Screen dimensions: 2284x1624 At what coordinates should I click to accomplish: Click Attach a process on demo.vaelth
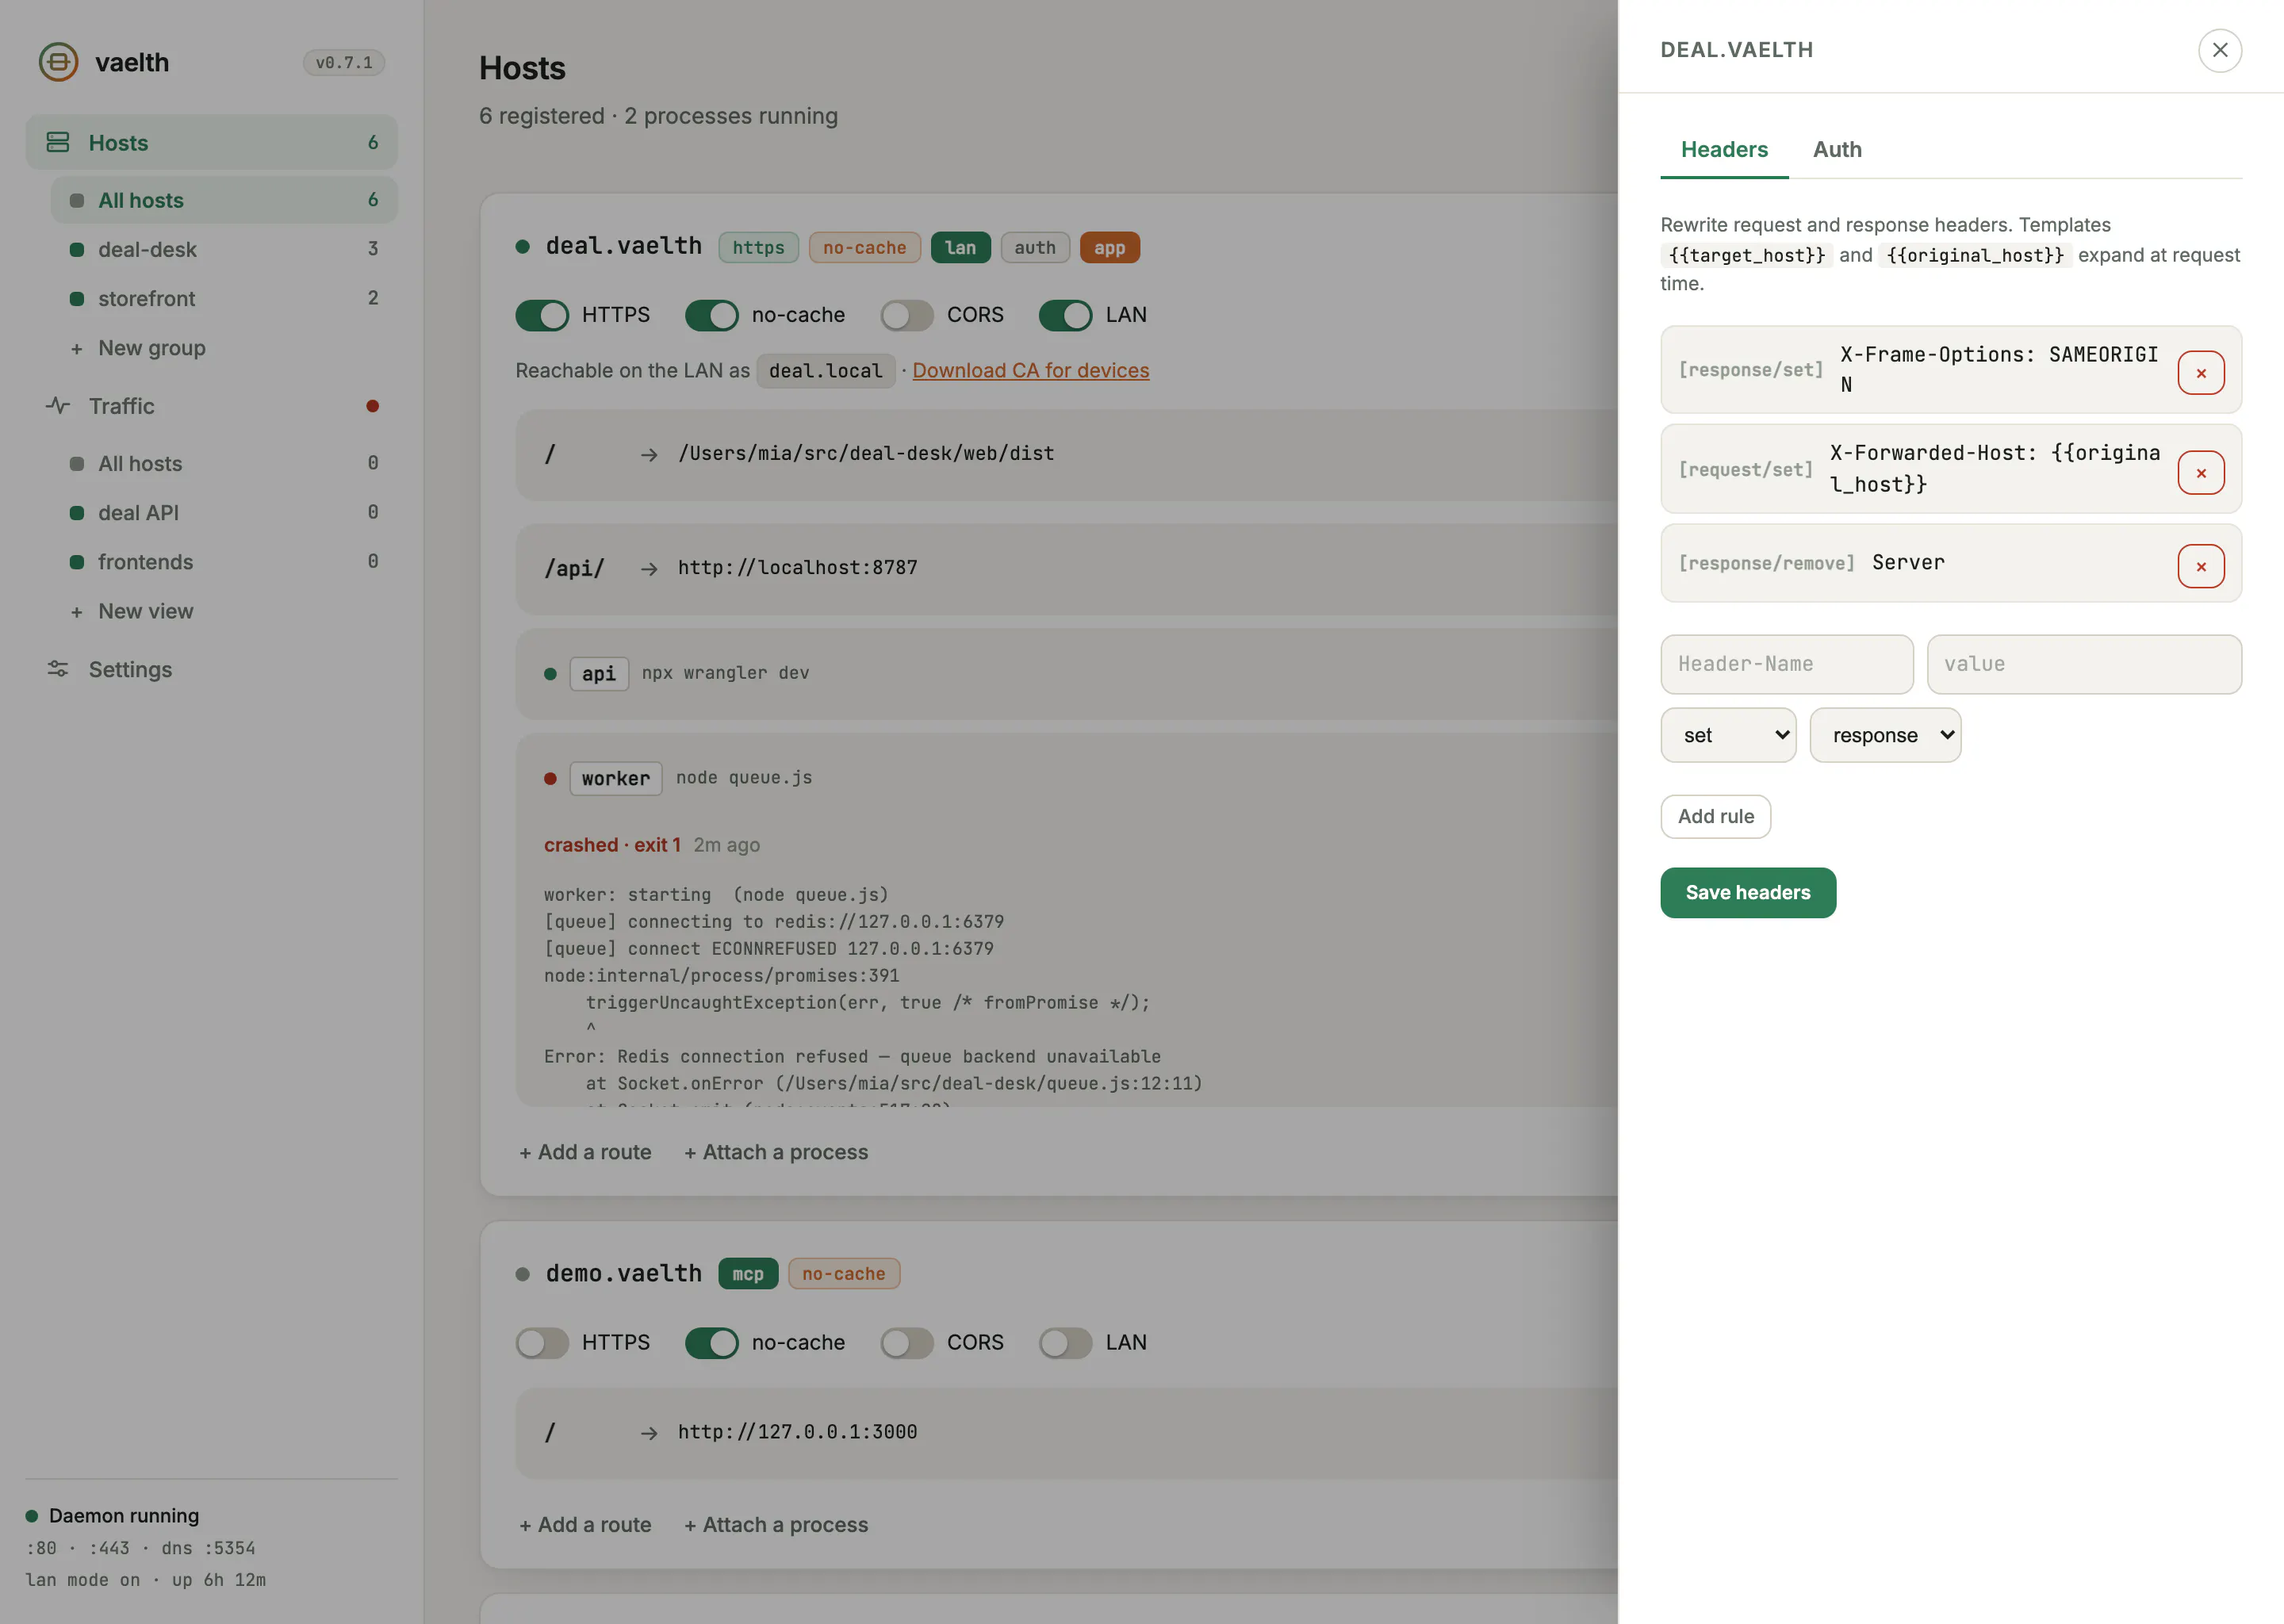coord(776,1524)
